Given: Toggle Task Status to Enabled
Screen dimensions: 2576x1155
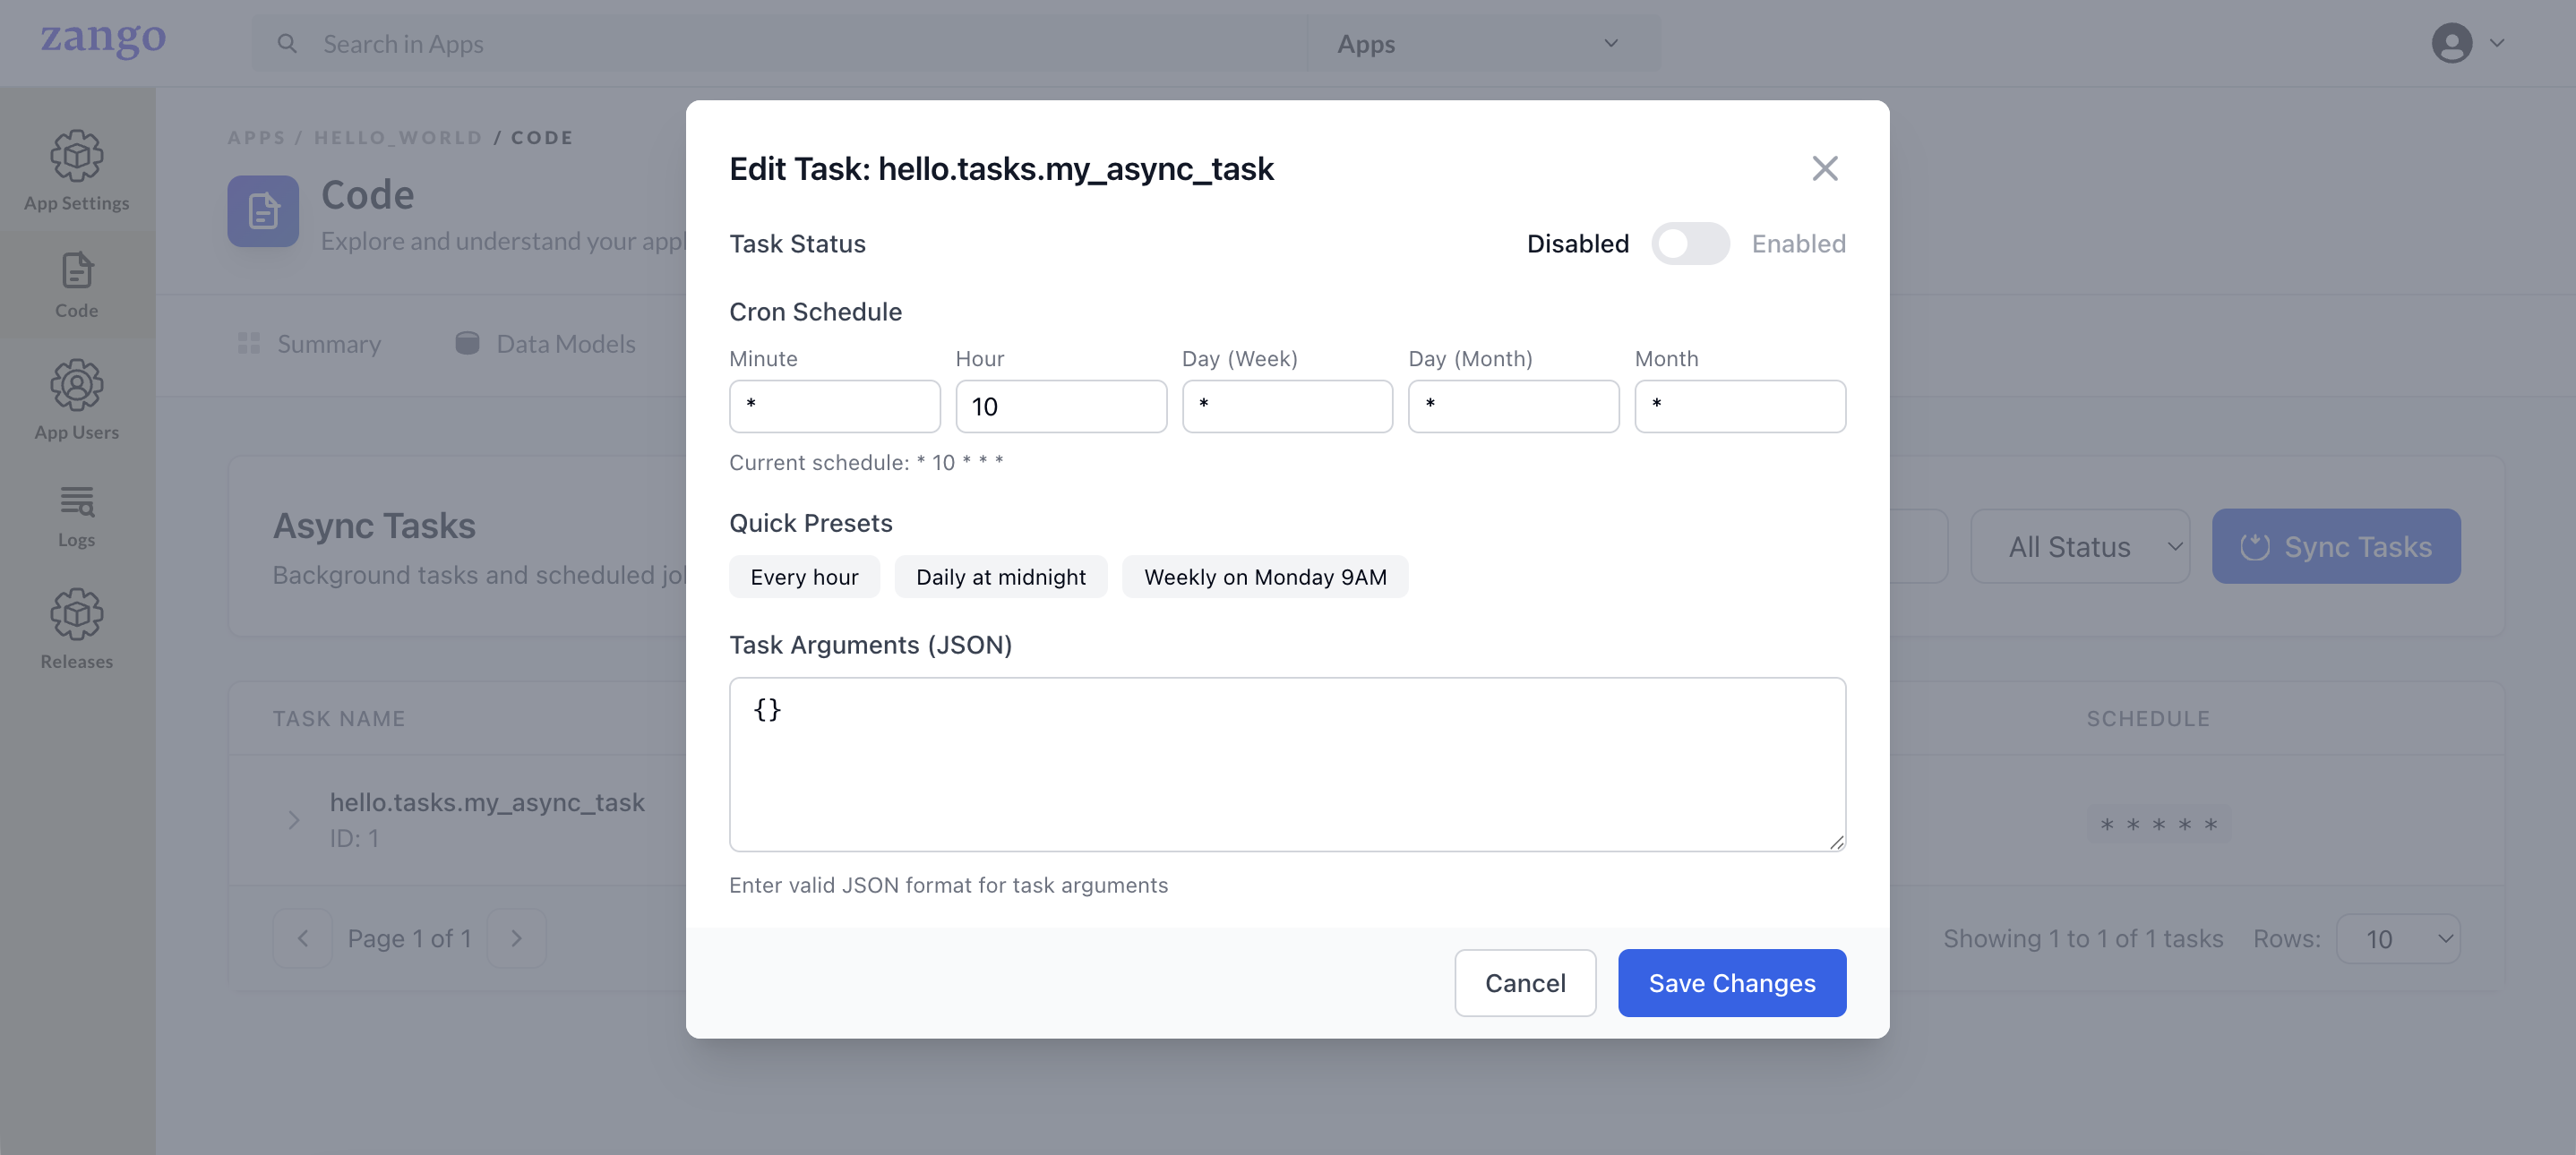Looking at the screenshot, I should pyautogui.click(x=1690, y=244).
